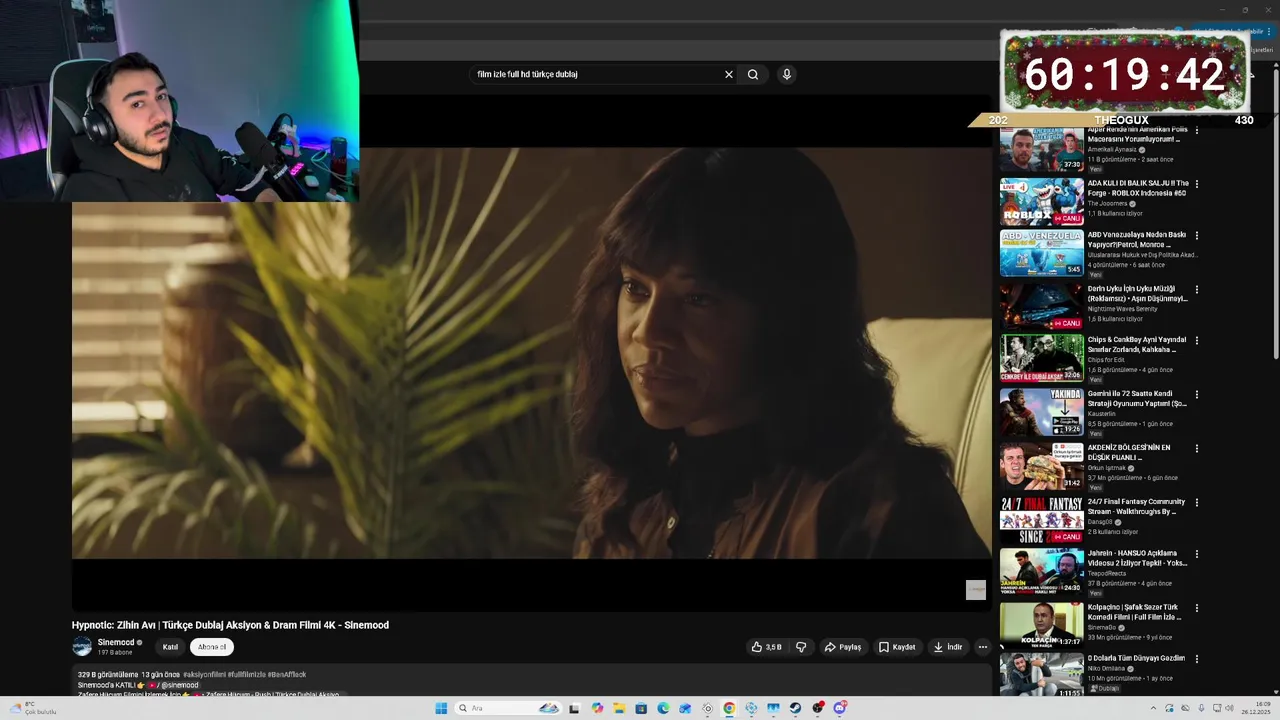Image resolution: width=1280 pixels, height=720 pixels.
Task: Open weather widget in taskbar
Action: coord(33,708)
